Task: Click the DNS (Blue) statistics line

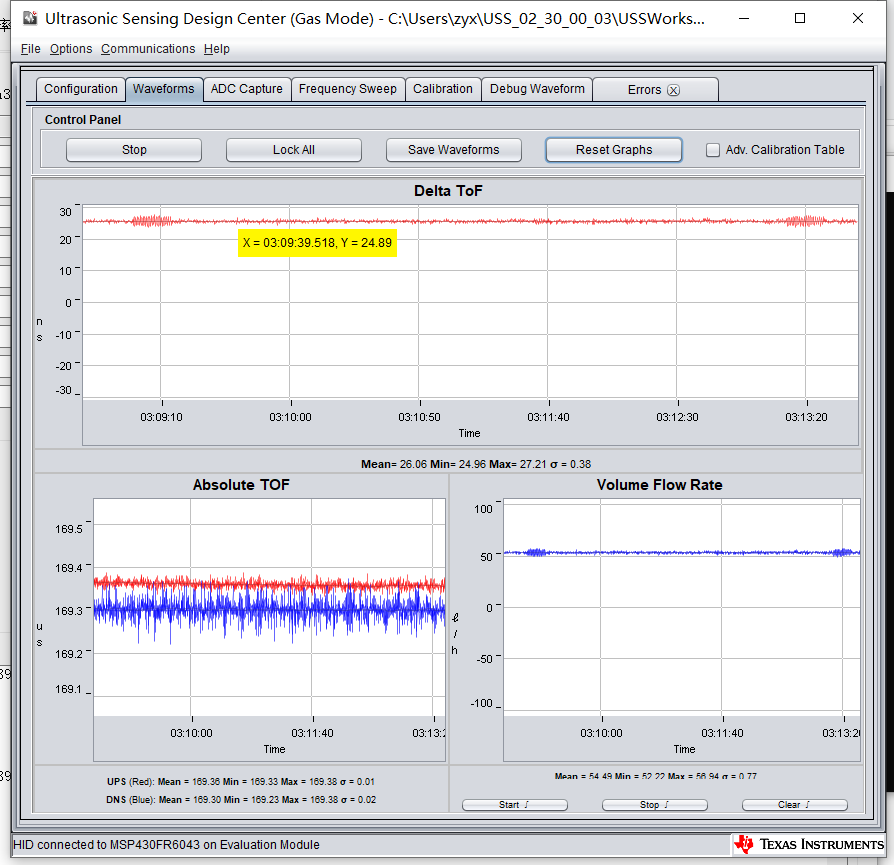Action: coord(241,800)
